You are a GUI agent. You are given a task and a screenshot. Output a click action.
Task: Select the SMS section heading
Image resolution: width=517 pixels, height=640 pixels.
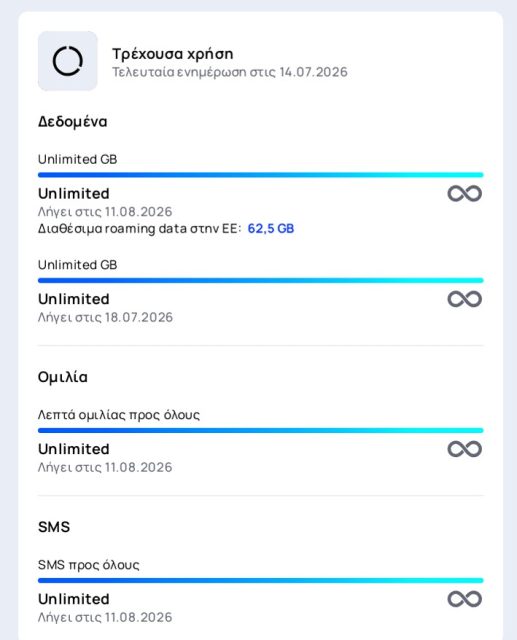click(54, 527)
